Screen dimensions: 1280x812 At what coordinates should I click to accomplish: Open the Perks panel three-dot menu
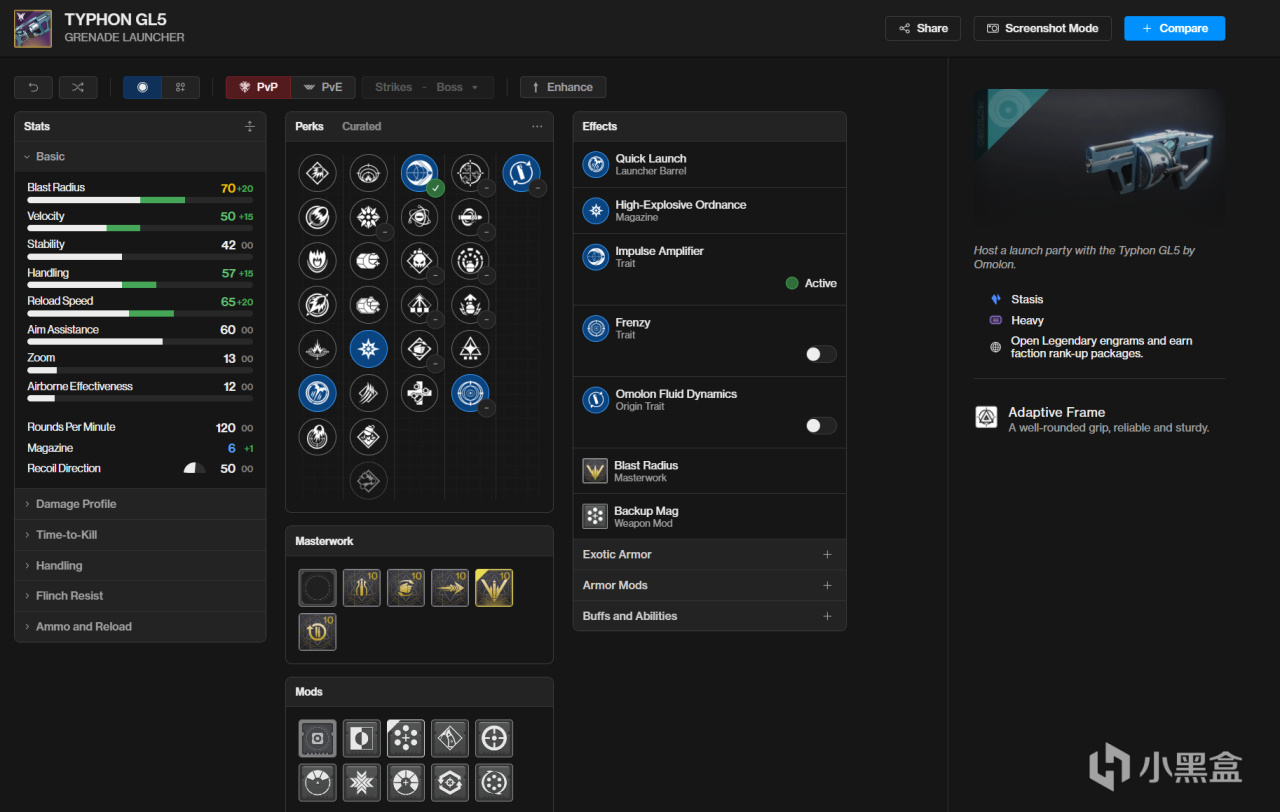[537, 127]
